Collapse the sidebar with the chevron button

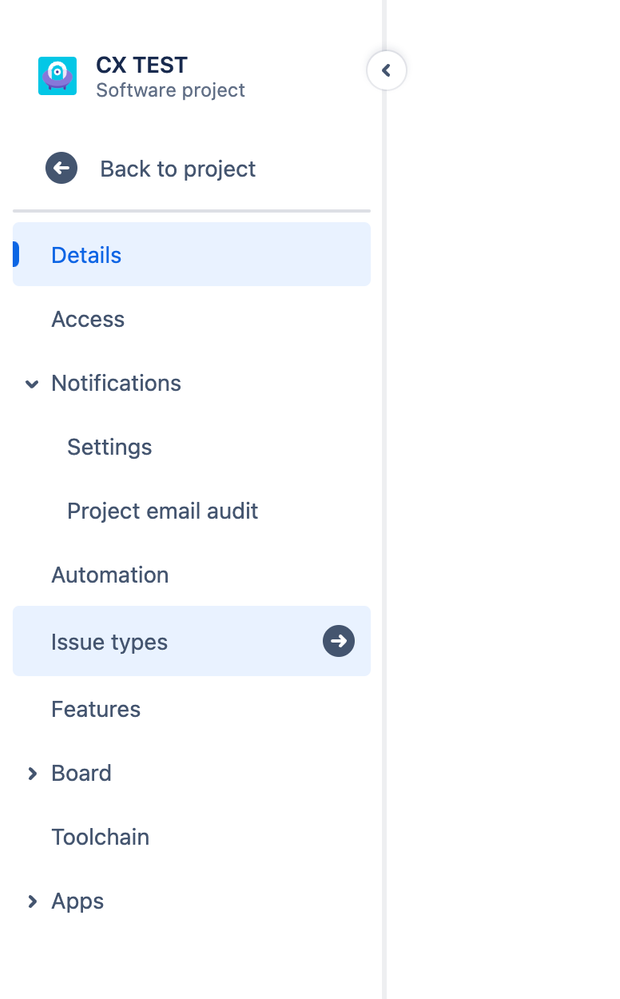pos(386,71)
